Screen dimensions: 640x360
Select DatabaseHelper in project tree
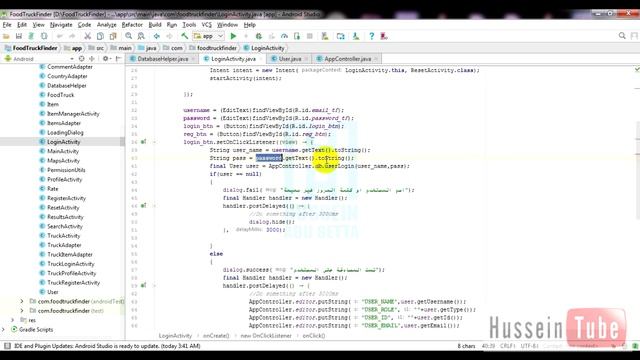pyautogui.click(x=67, y=85)
